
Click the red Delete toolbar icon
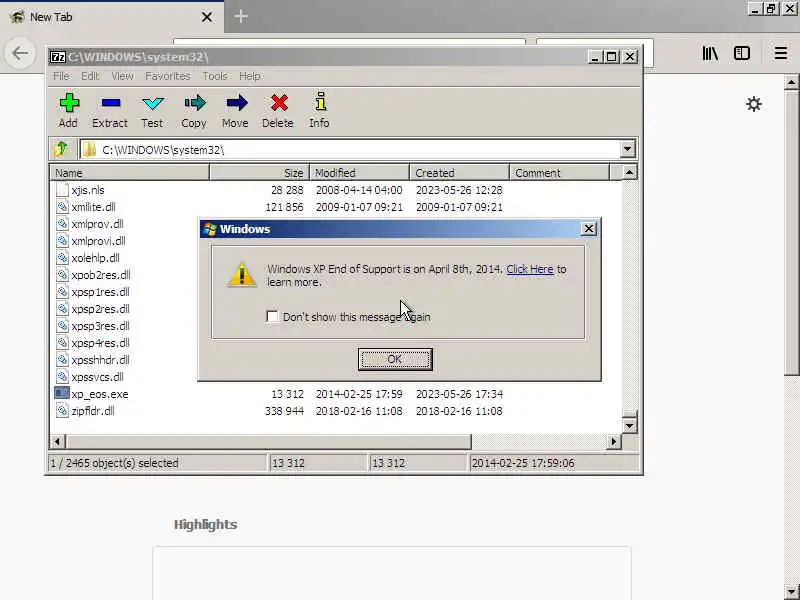[279, 103]
